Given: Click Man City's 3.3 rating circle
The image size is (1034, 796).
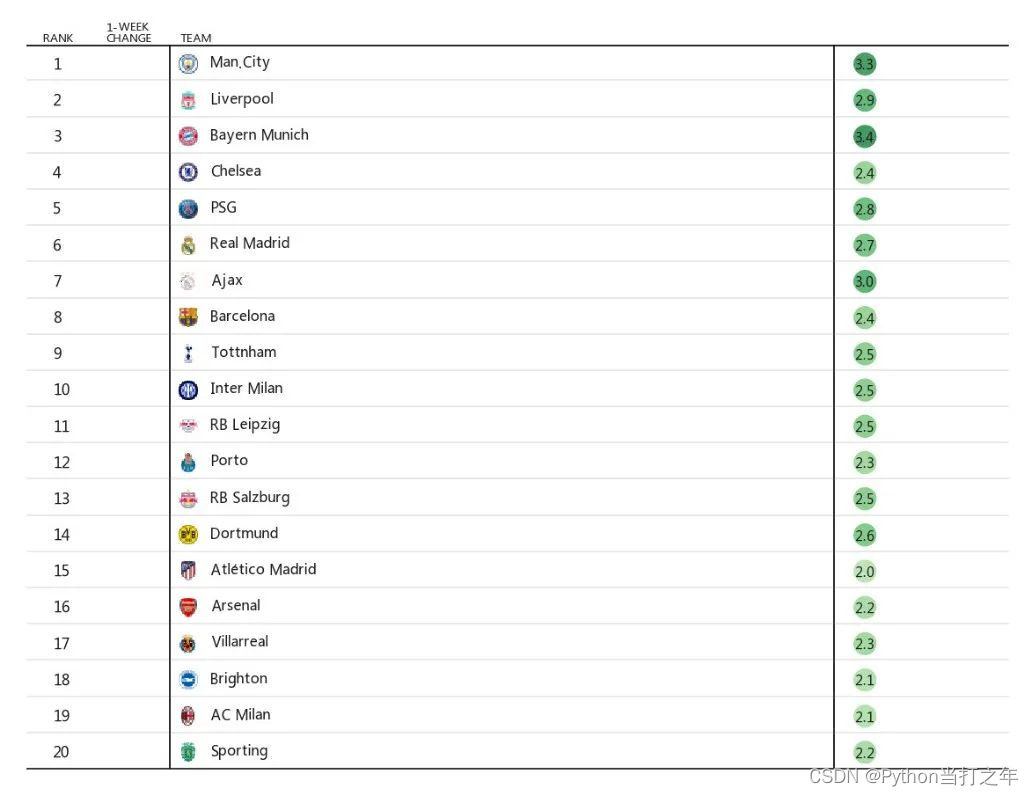Looking at the screenshot, I should (x=865, y=64).
